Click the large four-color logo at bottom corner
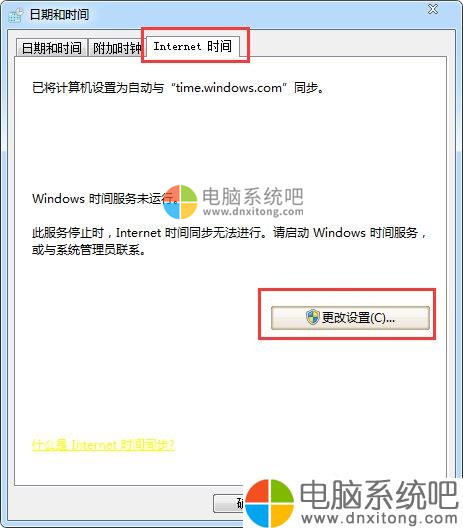This screenshot has height=528, width=463. (x=269, y=503)
